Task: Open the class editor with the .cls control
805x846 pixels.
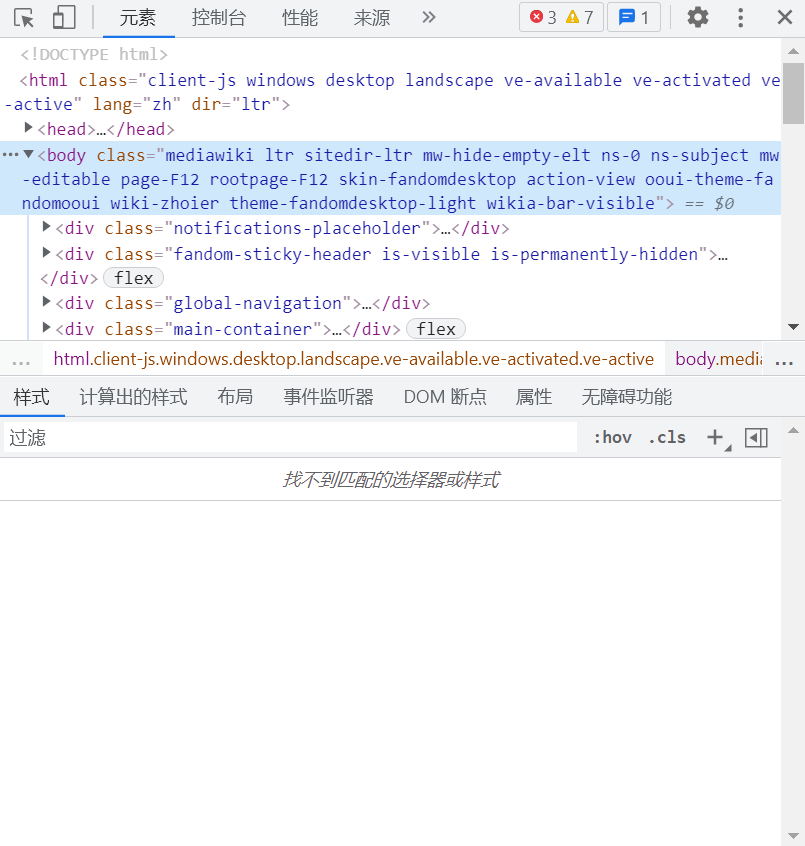Action: tap(667, 437)
